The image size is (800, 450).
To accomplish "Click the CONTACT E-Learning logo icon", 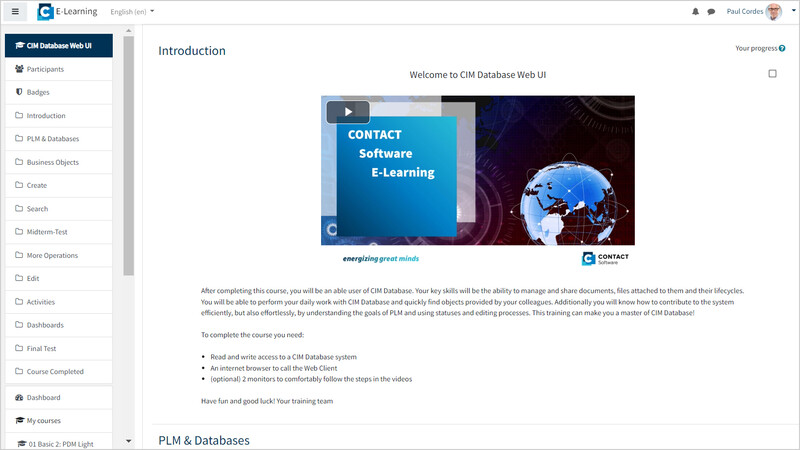I will tap(45, 12).
